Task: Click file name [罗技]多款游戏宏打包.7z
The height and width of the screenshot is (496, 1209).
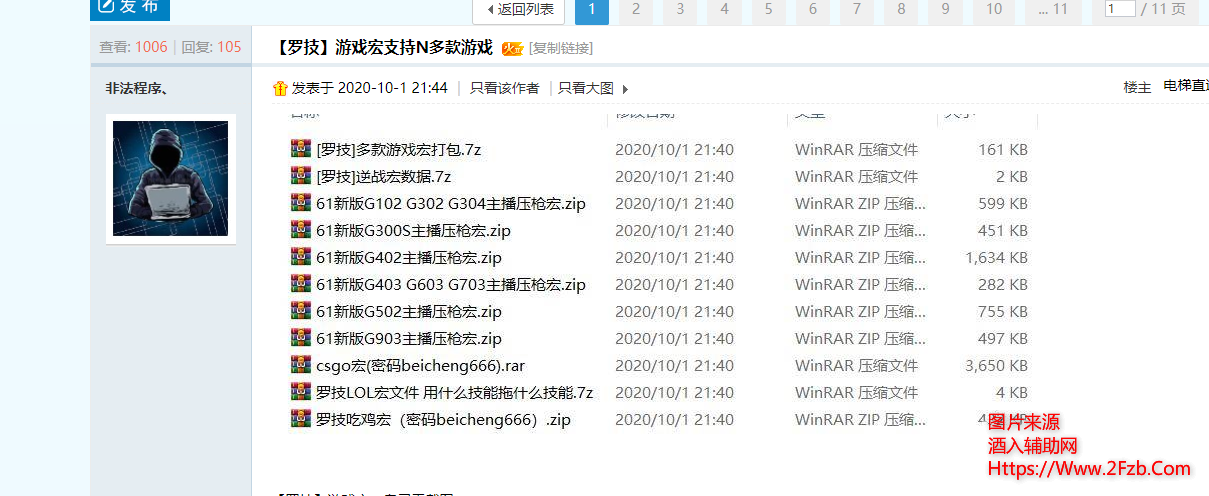Action: coord(399,149)
